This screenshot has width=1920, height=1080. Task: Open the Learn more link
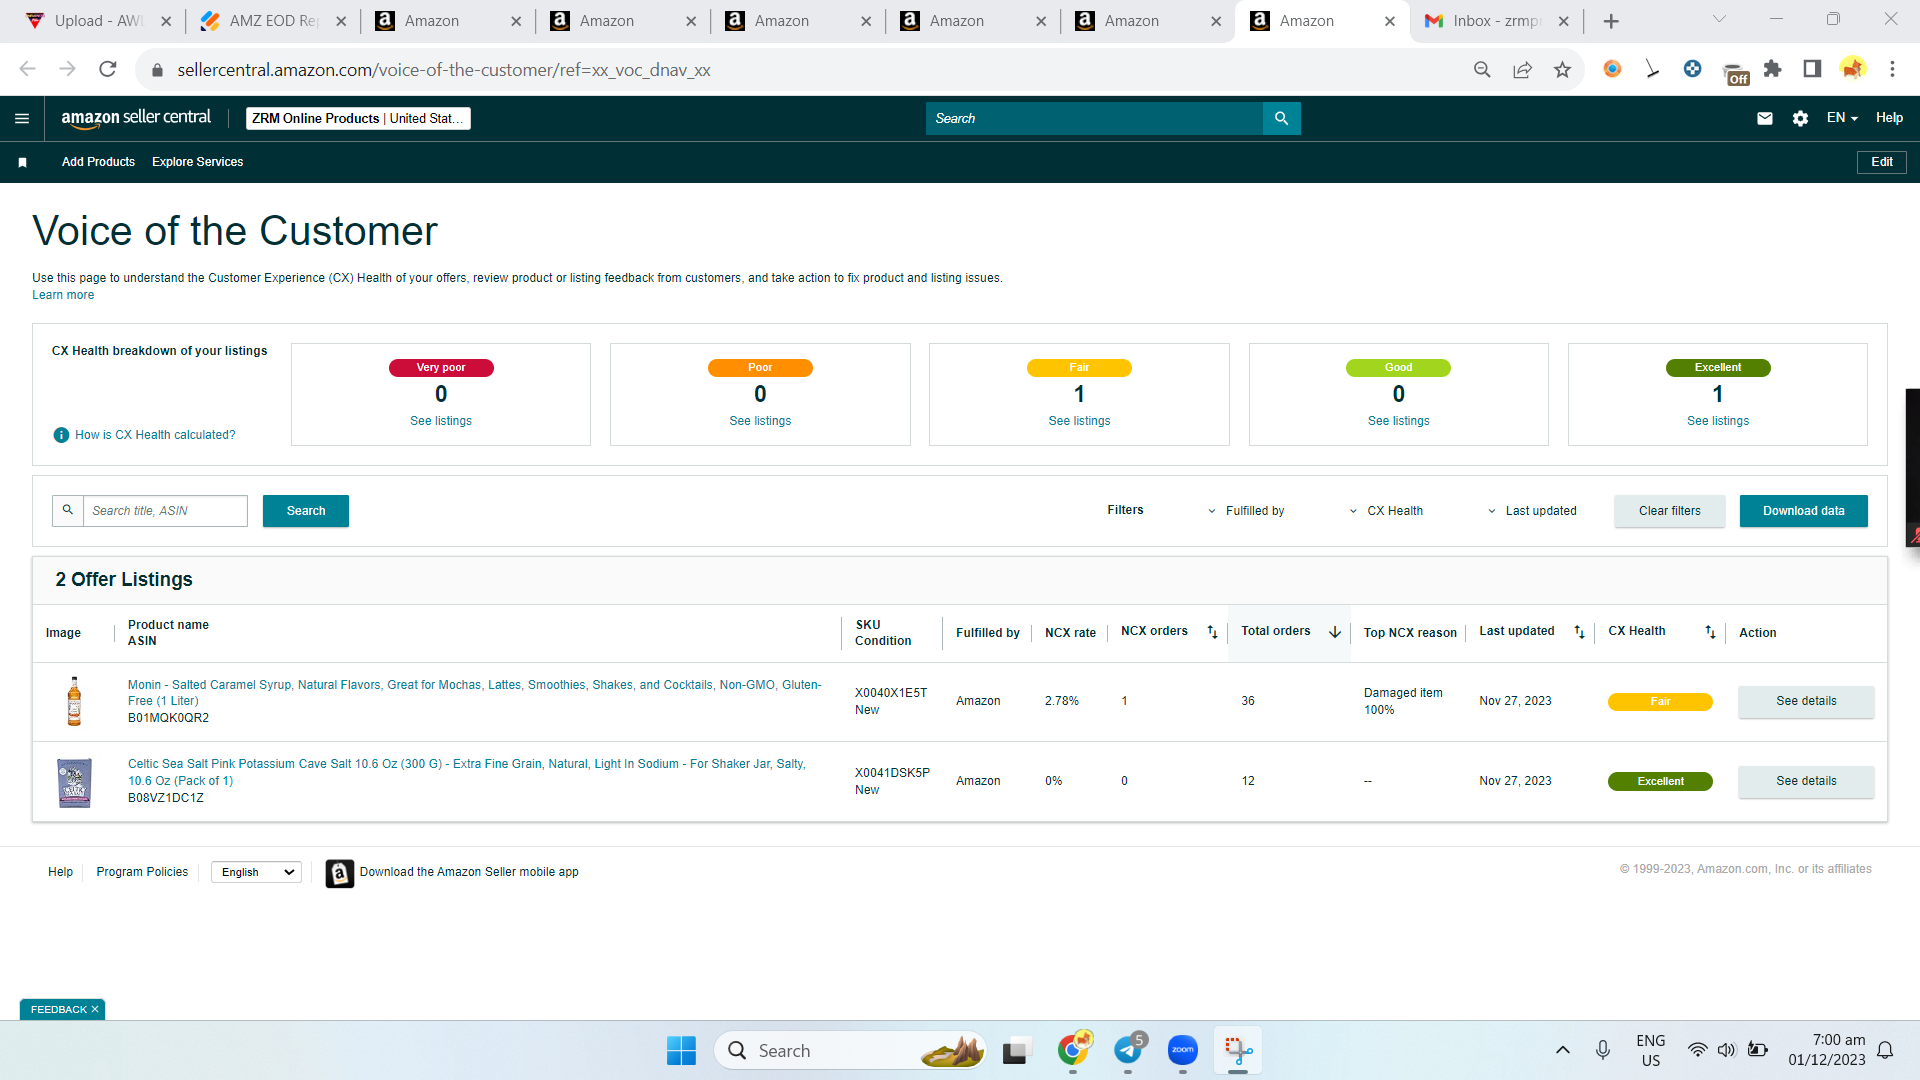point(63,295)
